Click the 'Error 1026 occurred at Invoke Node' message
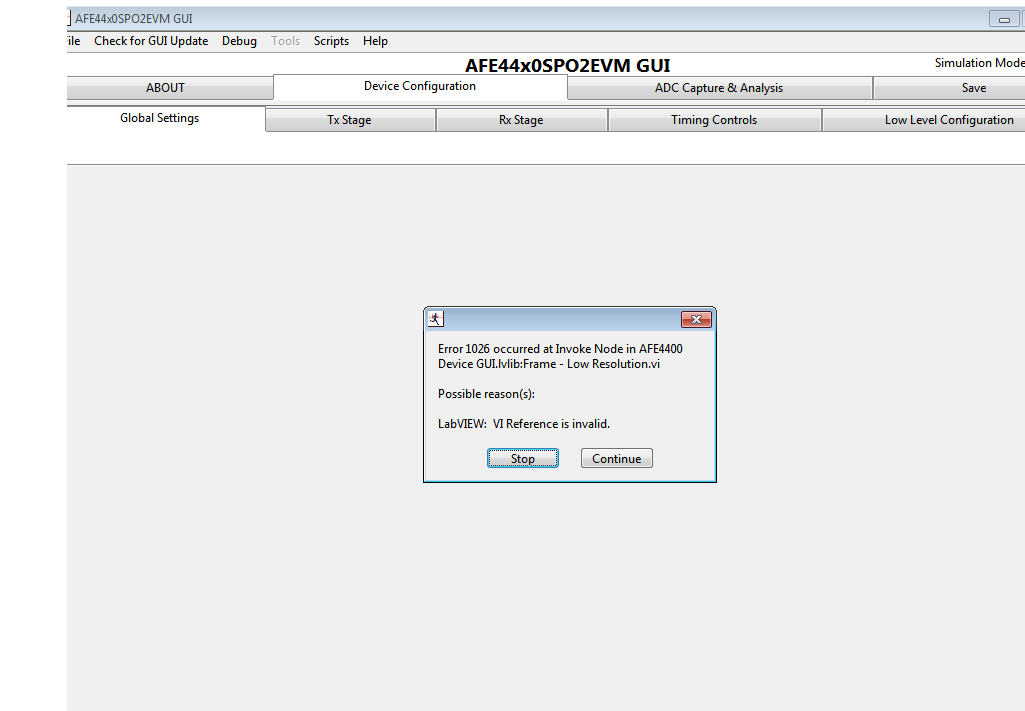This screenshot has width=1025, height=711. pos(560,356)
